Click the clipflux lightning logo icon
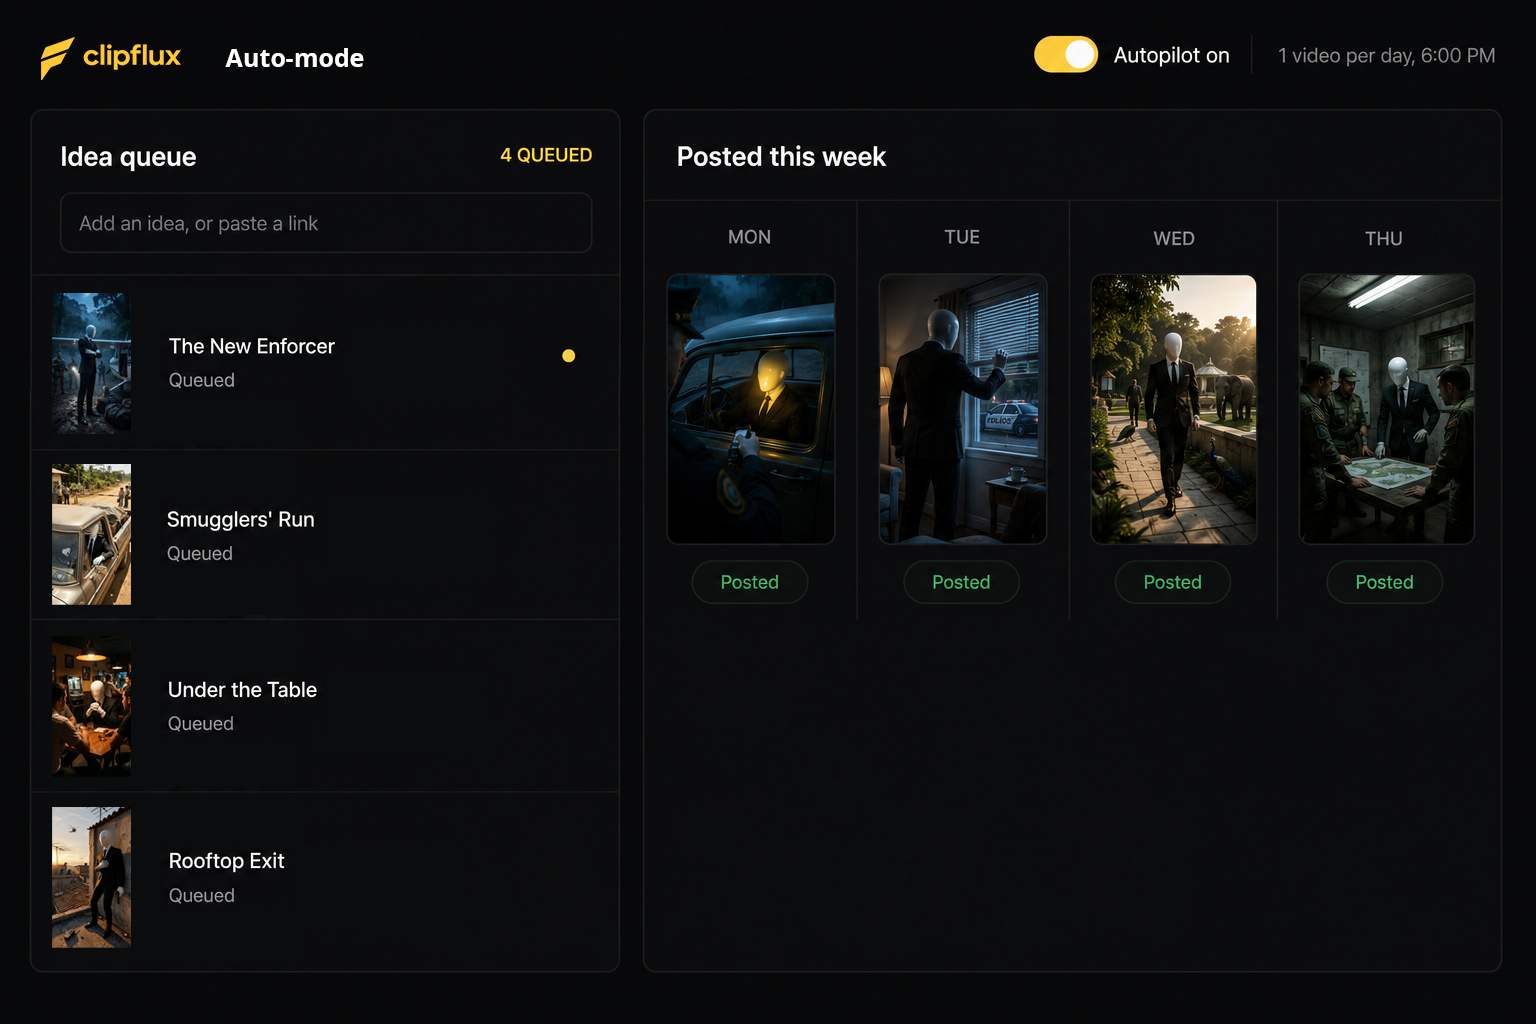This screenshot has width=1536, height=1024. point(57,57)
